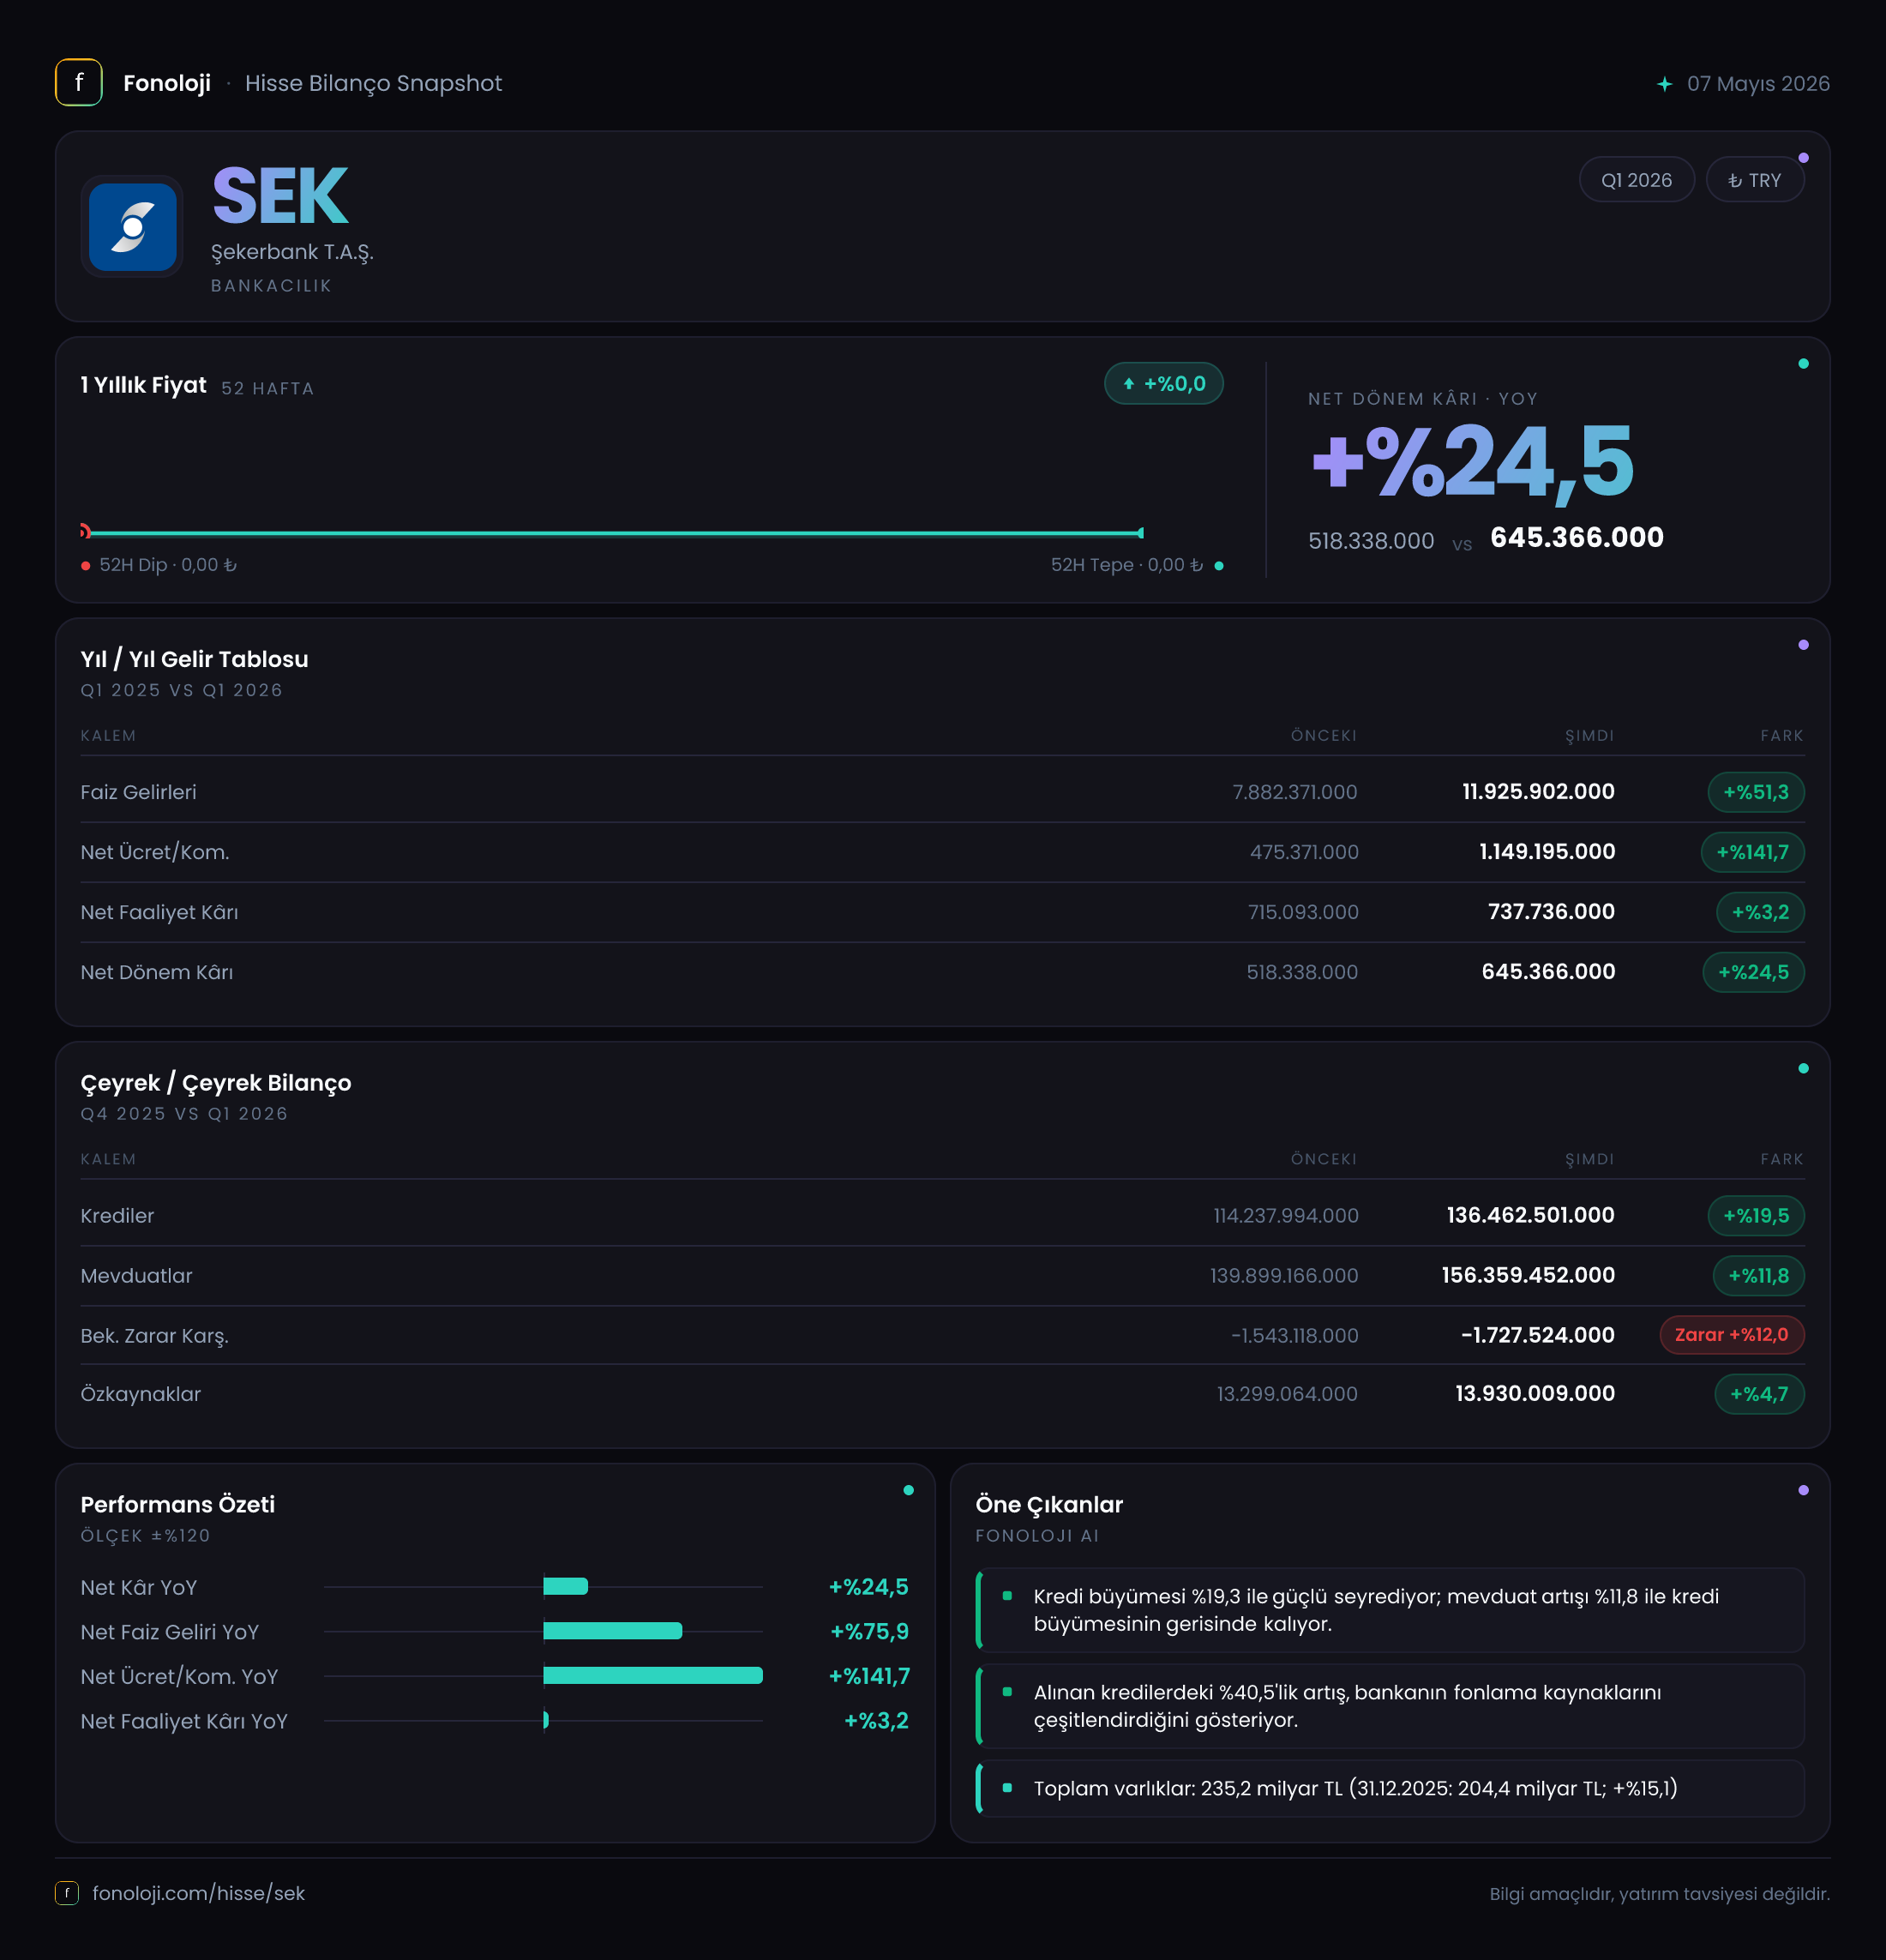Screen dimensions: 1886x1960
Task: Click the 7.882.371.000 previous Faiz Gelirleri value
Action: tap(1295, 792)
